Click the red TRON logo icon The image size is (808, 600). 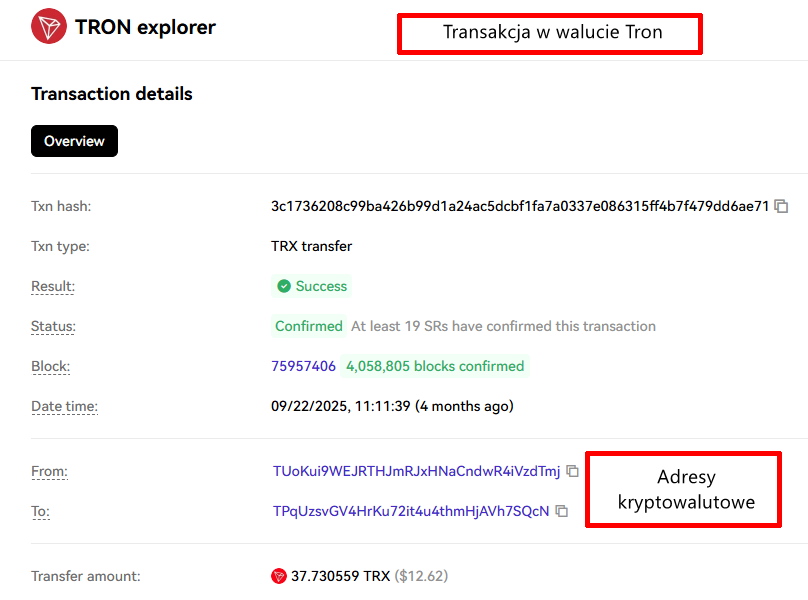tap(49, 27)
